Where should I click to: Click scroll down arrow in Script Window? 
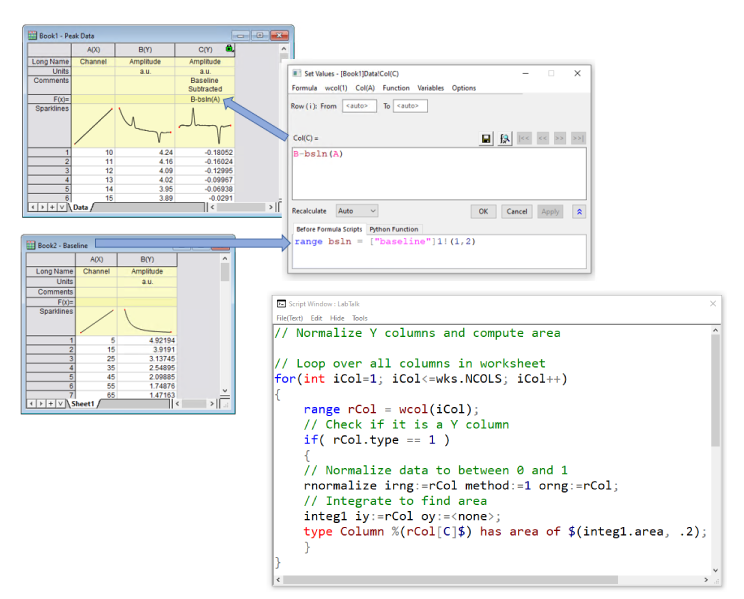[x=715, y=571]
